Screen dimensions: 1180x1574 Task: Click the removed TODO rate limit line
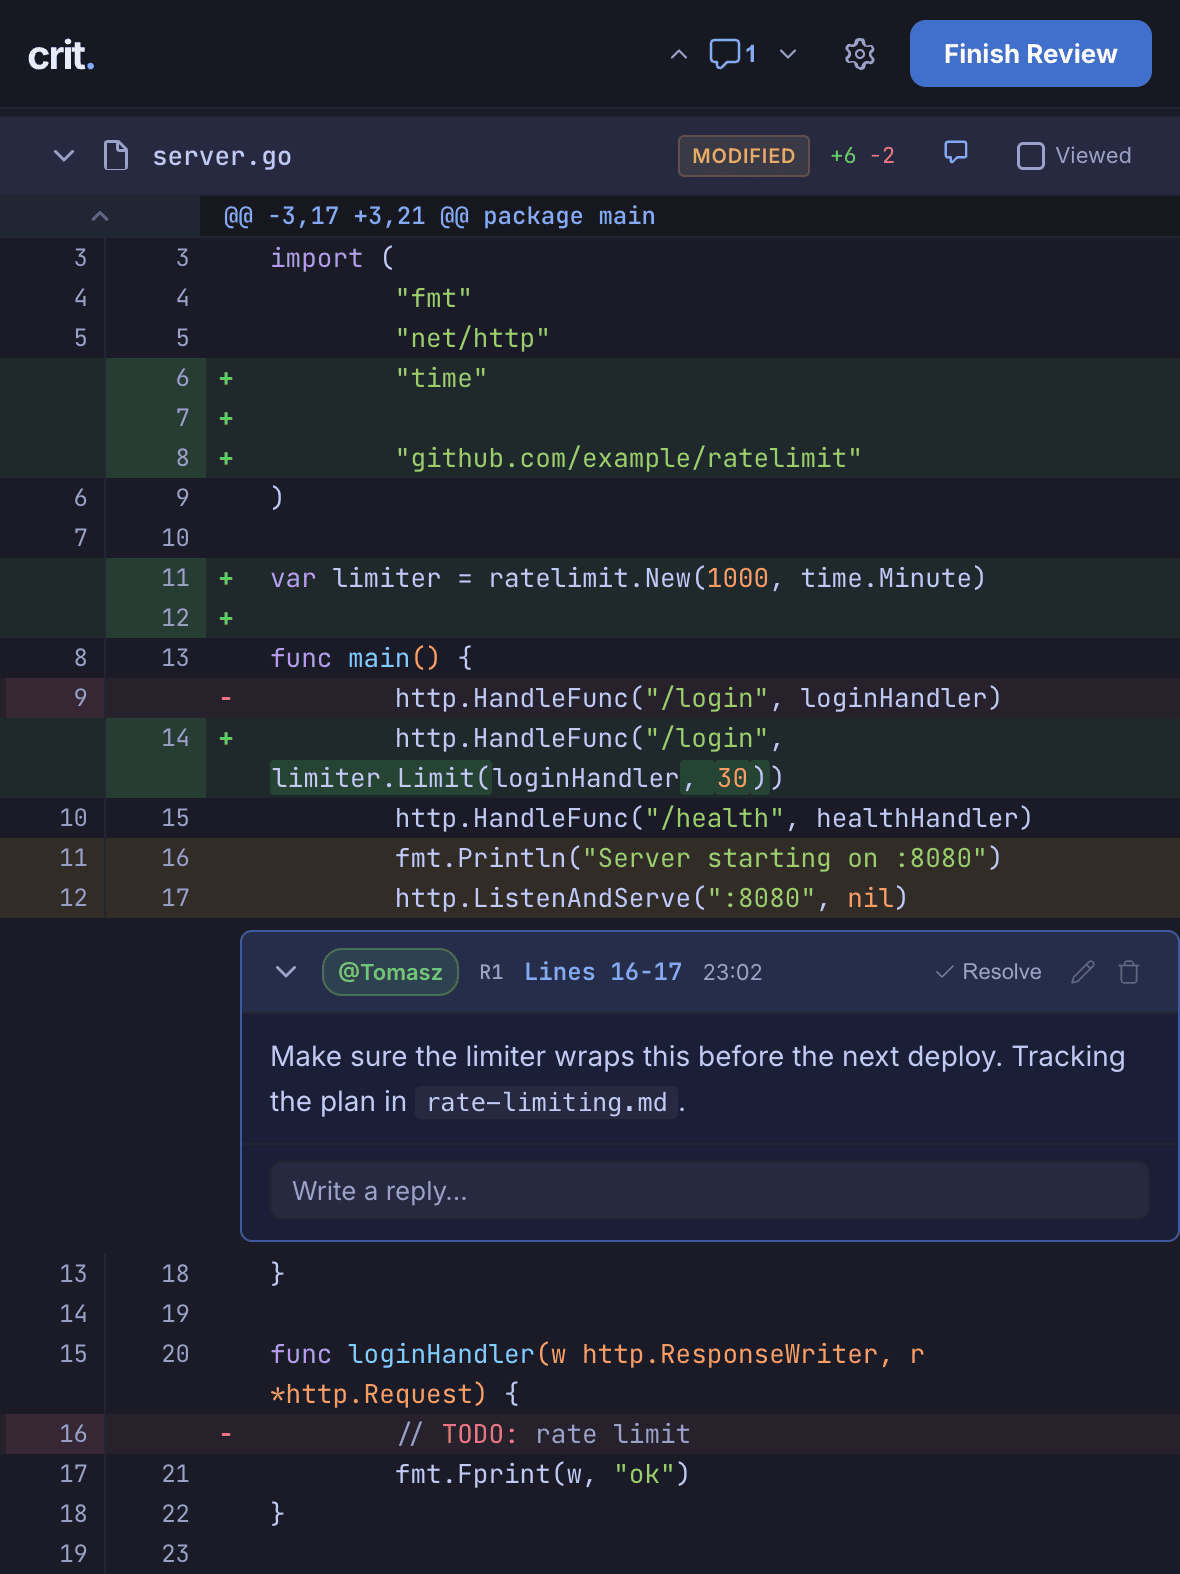pos(590,1434)
